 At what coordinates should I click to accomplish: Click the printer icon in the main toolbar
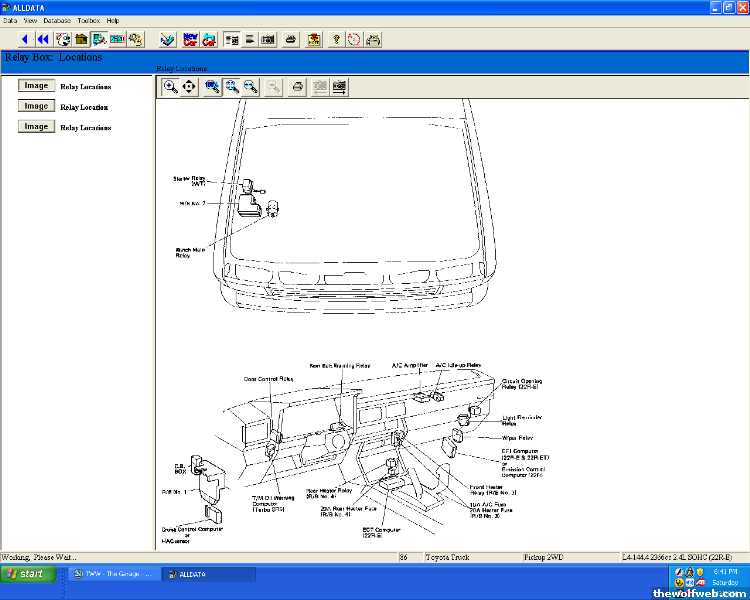click(290, 39)
